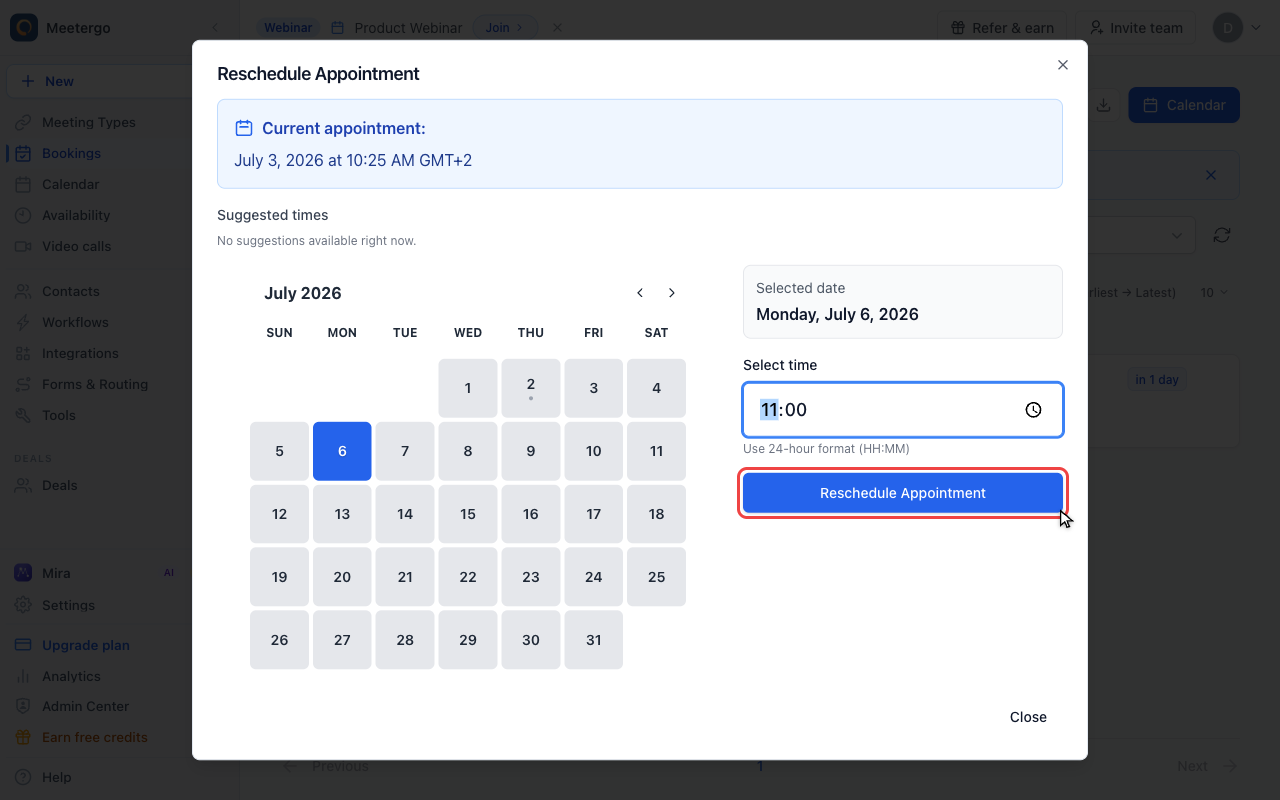The image size is (1280, 800).
Task: Pick July 4 on the calendar
Action: pyautogui.click(x=656, y=388)
